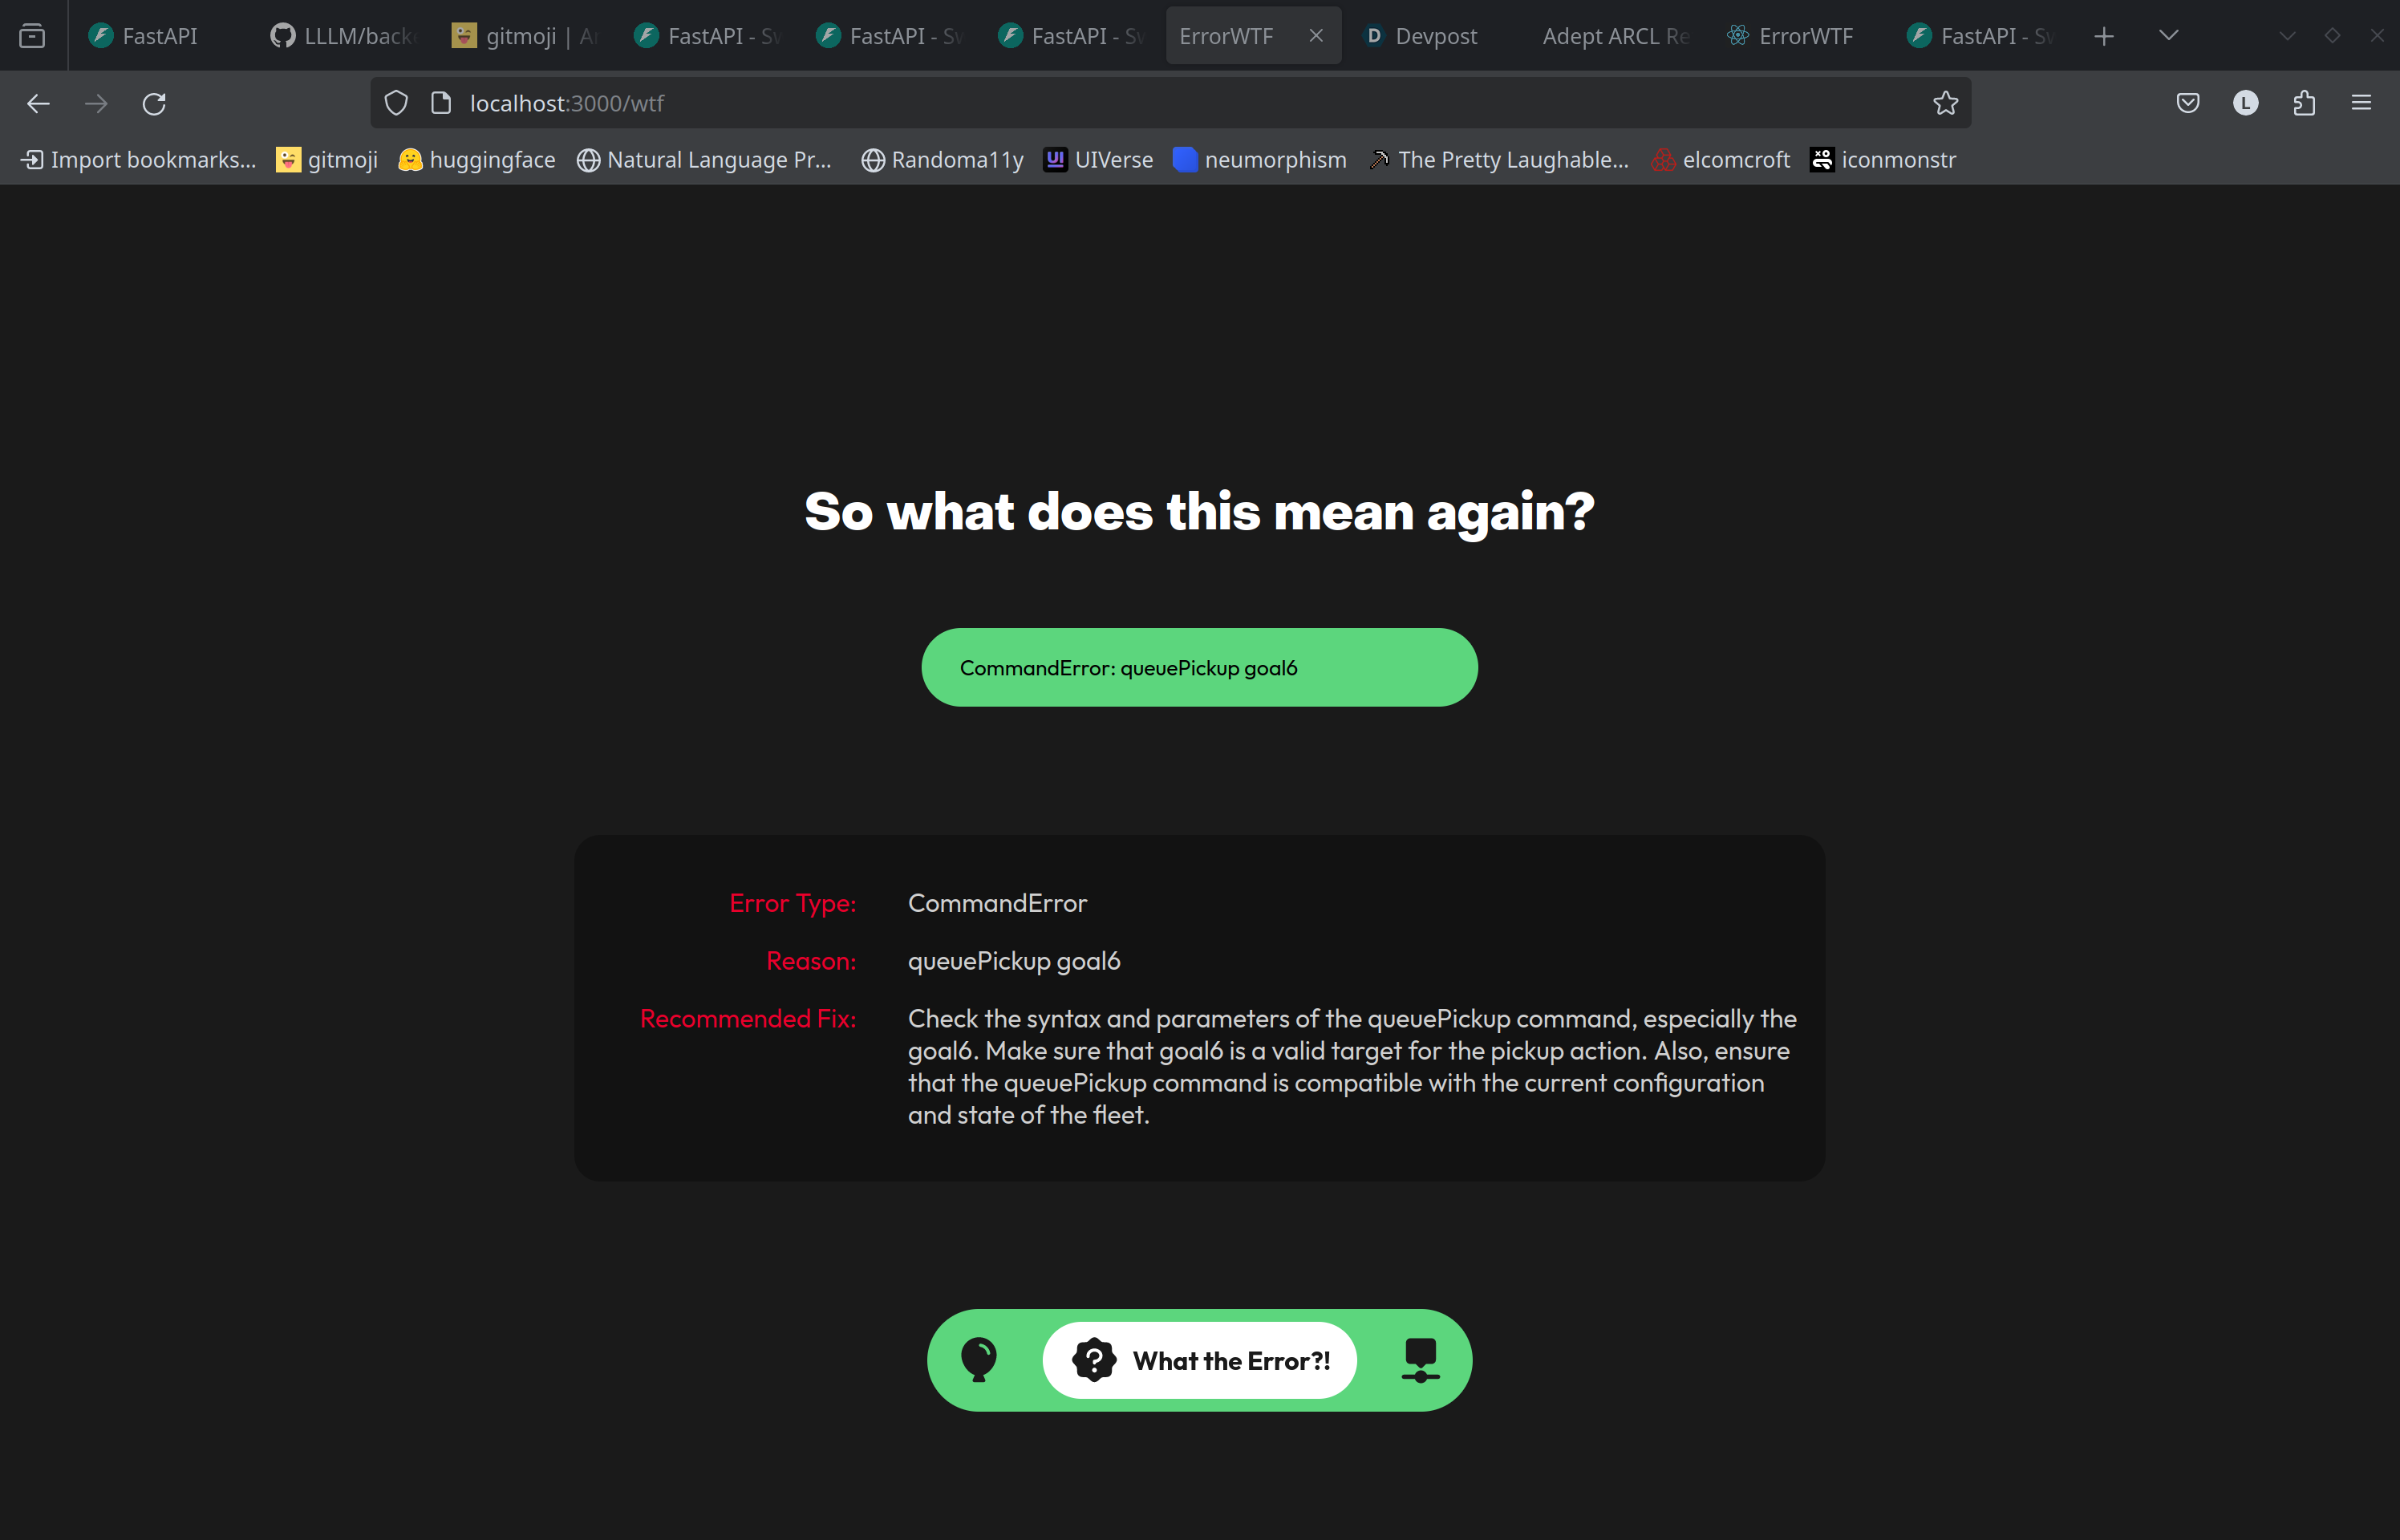
Task: Select the What the Error?! pill button
Action: (x=1200, y=1360)
